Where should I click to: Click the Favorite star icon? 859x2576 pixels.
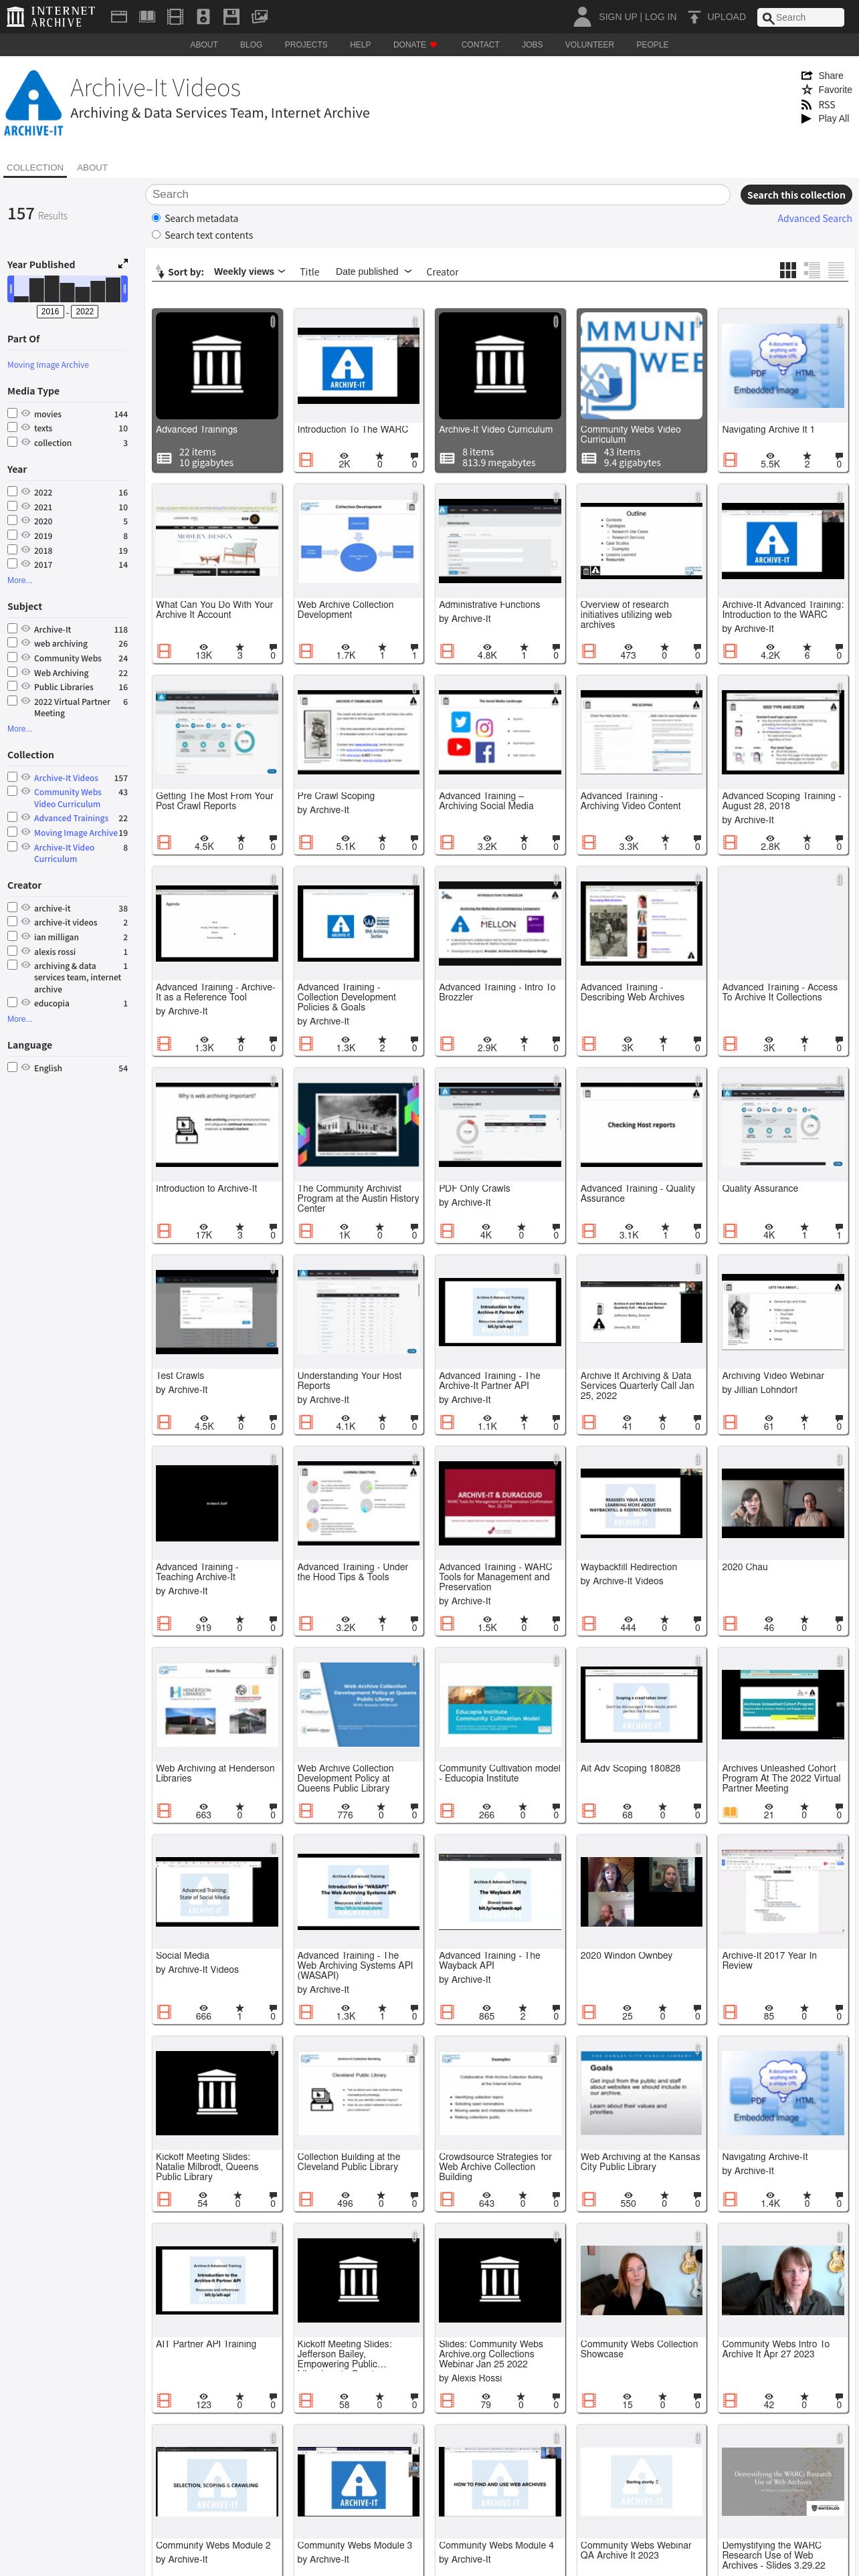806,90
